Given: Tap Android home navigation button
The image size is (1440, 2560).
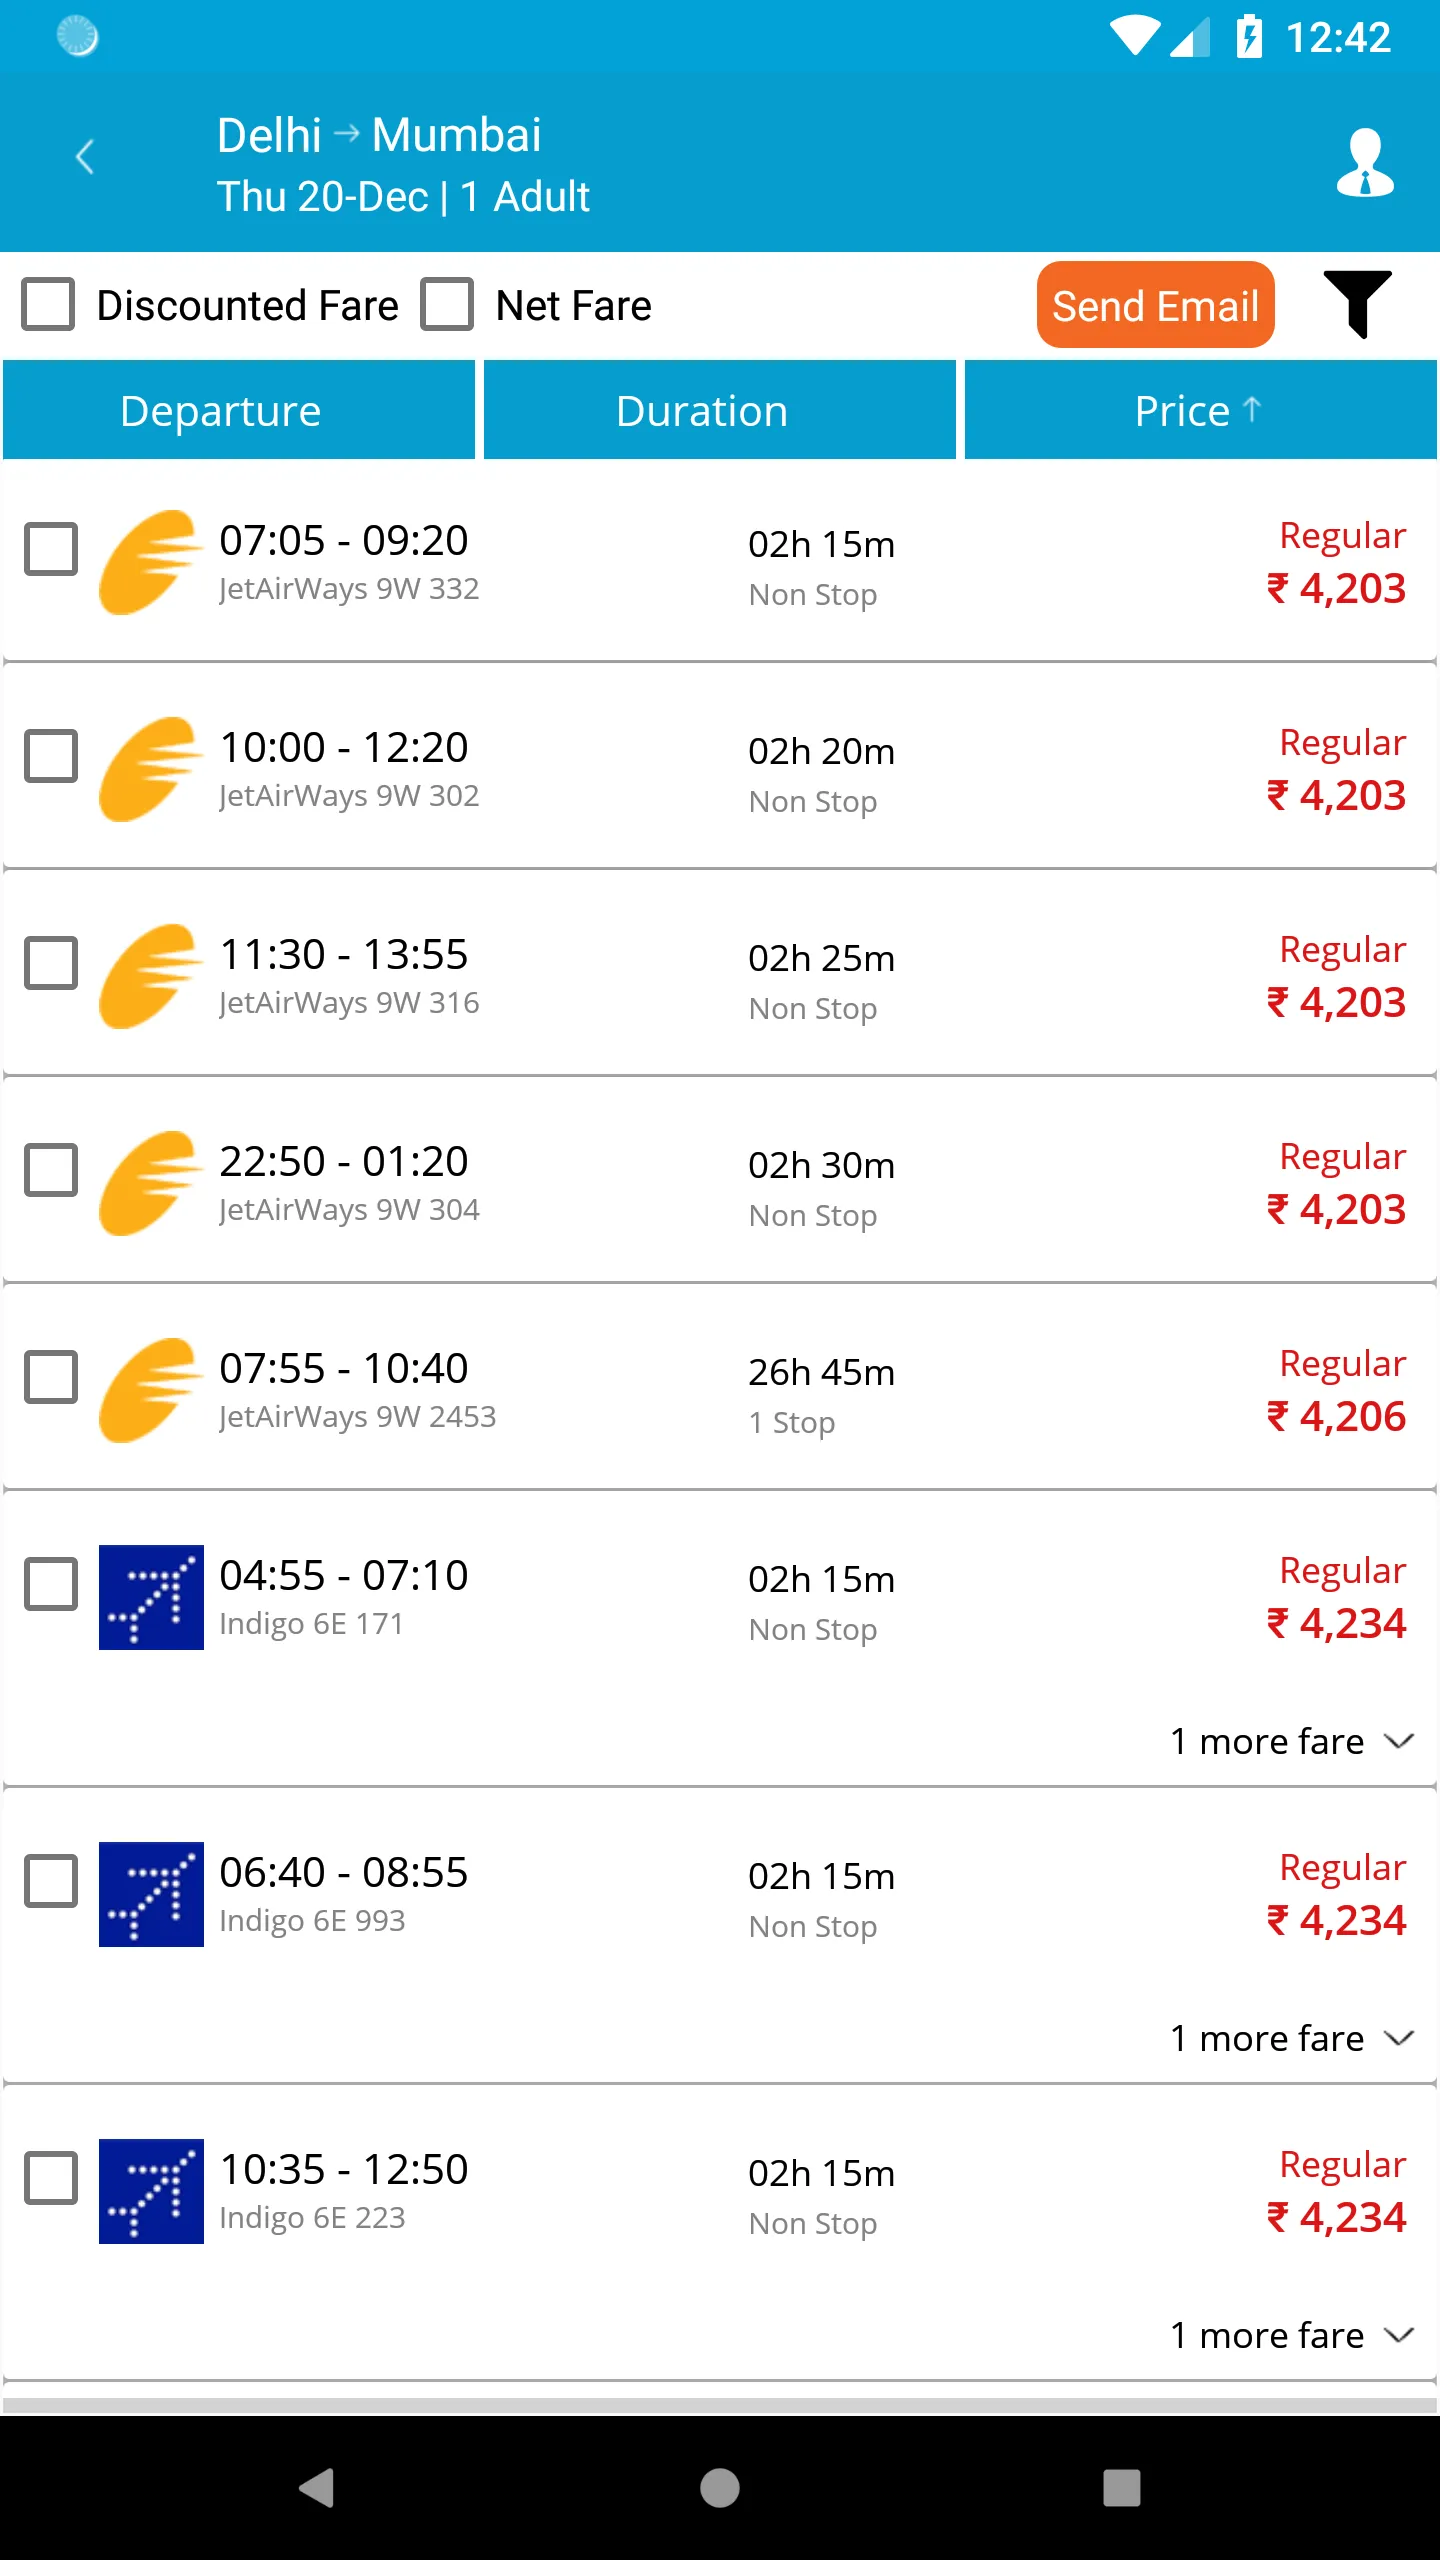Looking at the screenshot, I should [x=720, y=2487].
